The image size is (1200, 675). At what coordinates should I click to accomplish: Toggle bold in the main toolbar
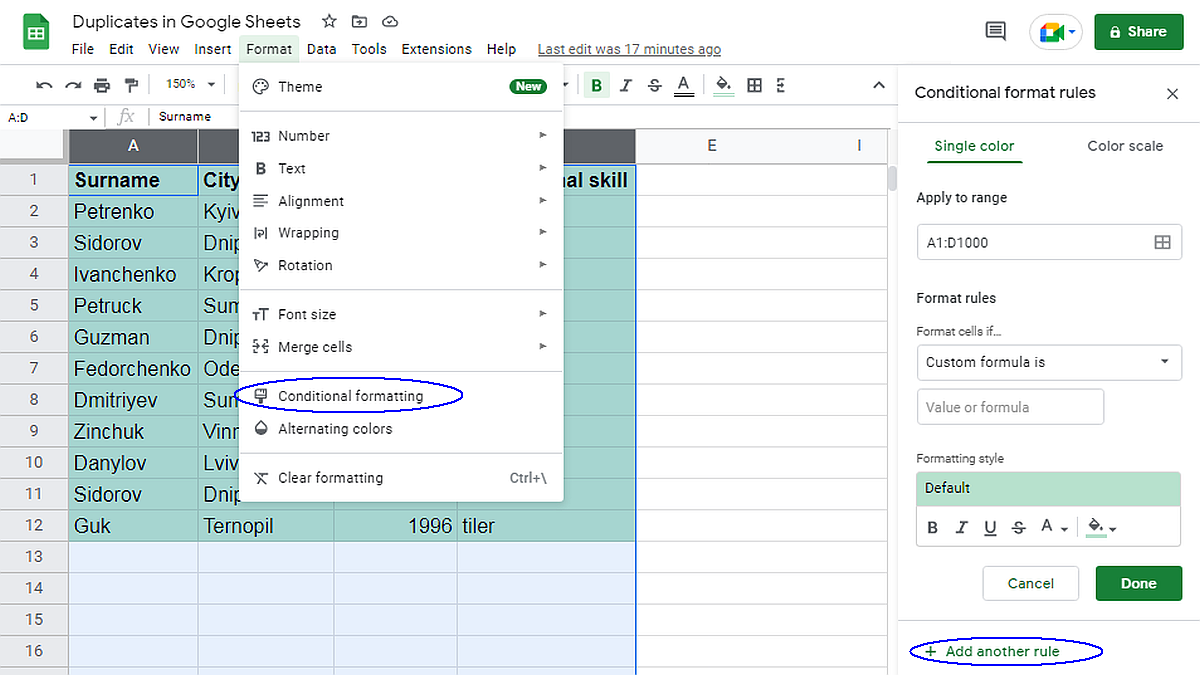click(x=597, y=85)
